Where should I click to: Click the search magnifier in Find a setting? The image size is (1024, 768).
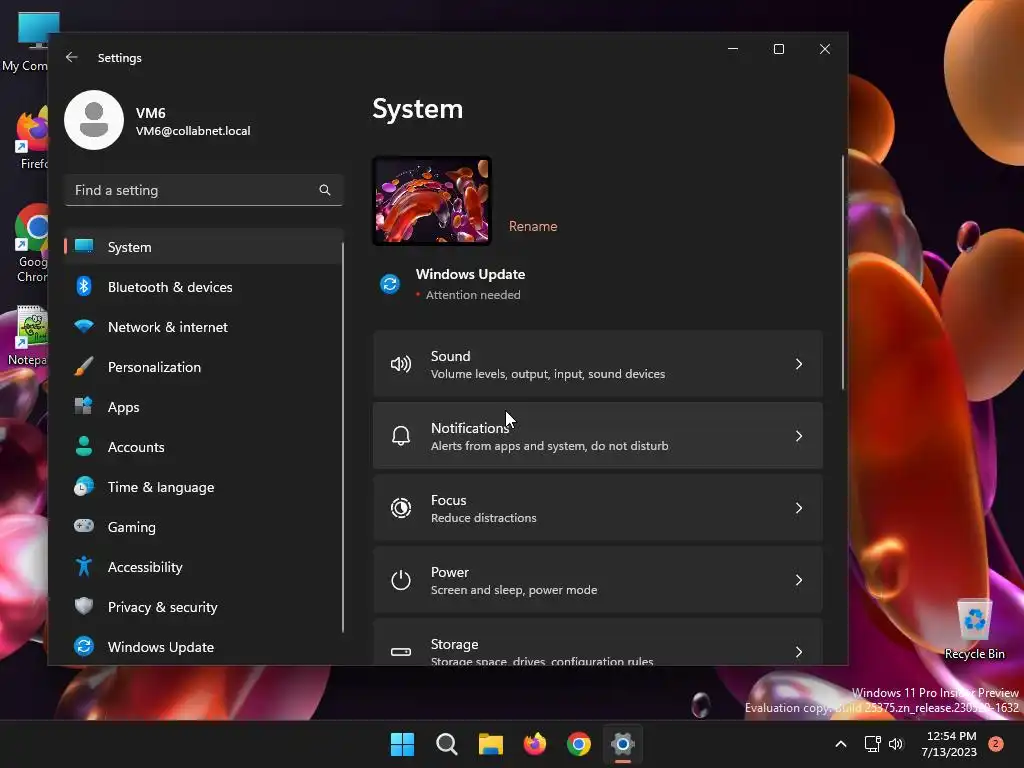[x=325, y=190]
